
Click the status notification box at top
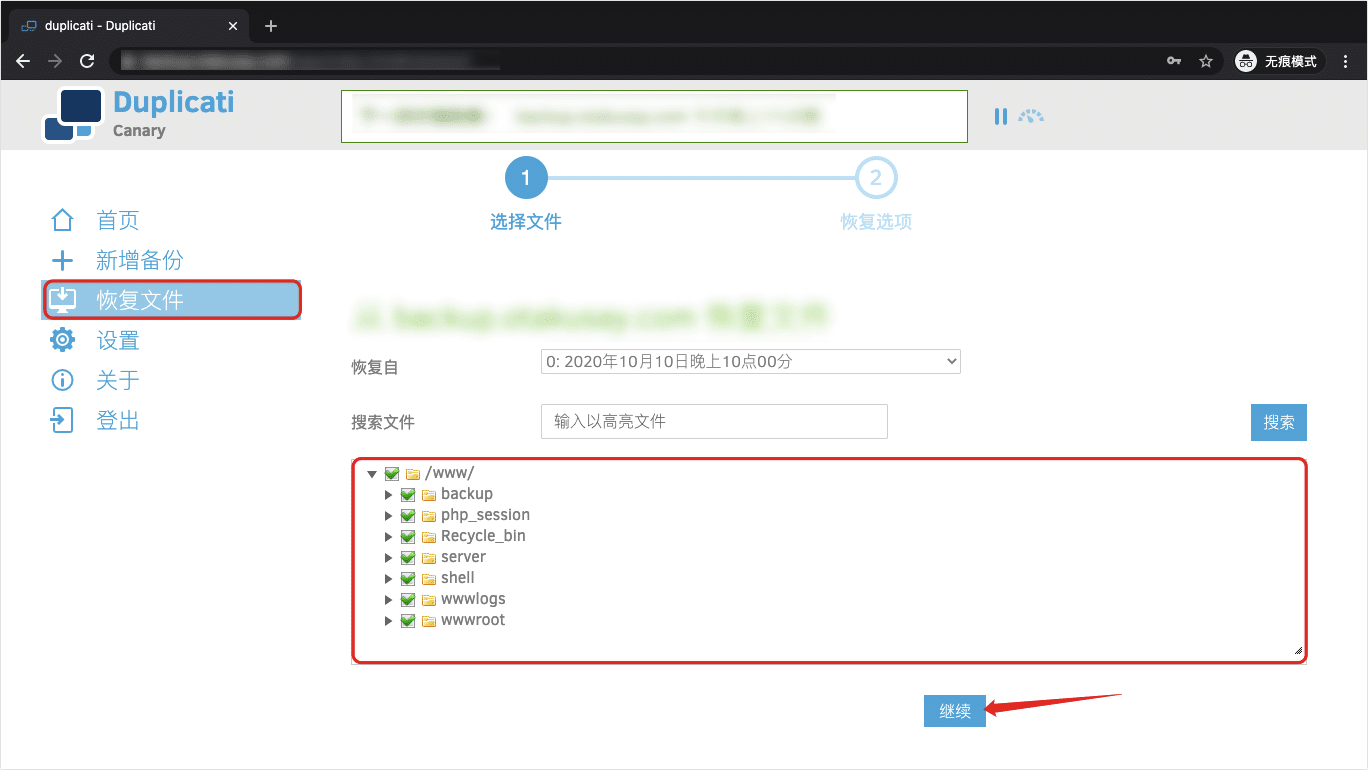pos(654,117)
